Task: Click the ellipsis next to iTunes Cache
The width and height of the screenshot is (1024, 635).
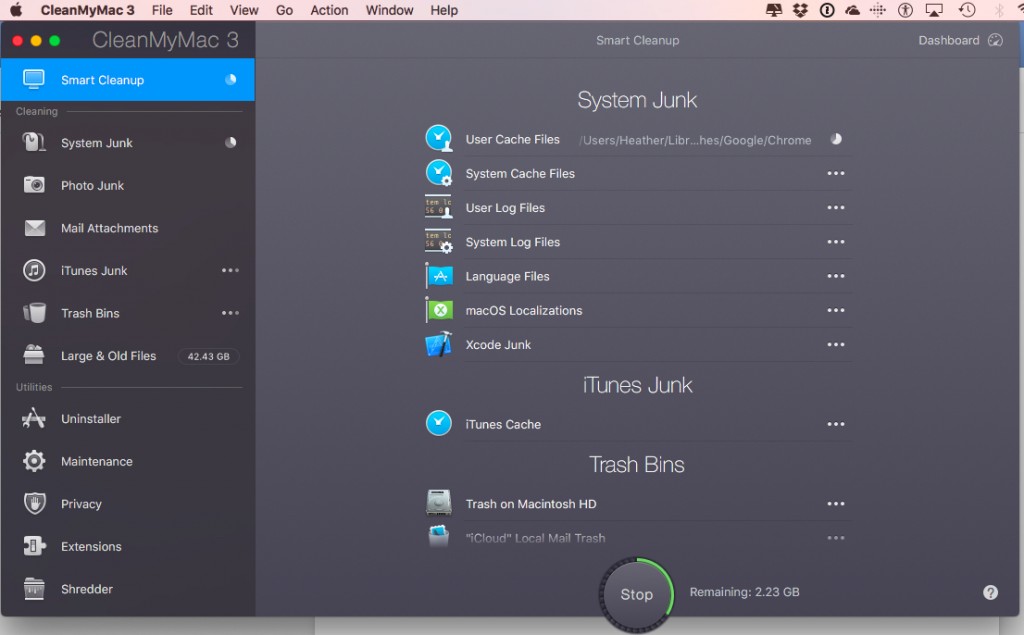Action: point(836,424)
